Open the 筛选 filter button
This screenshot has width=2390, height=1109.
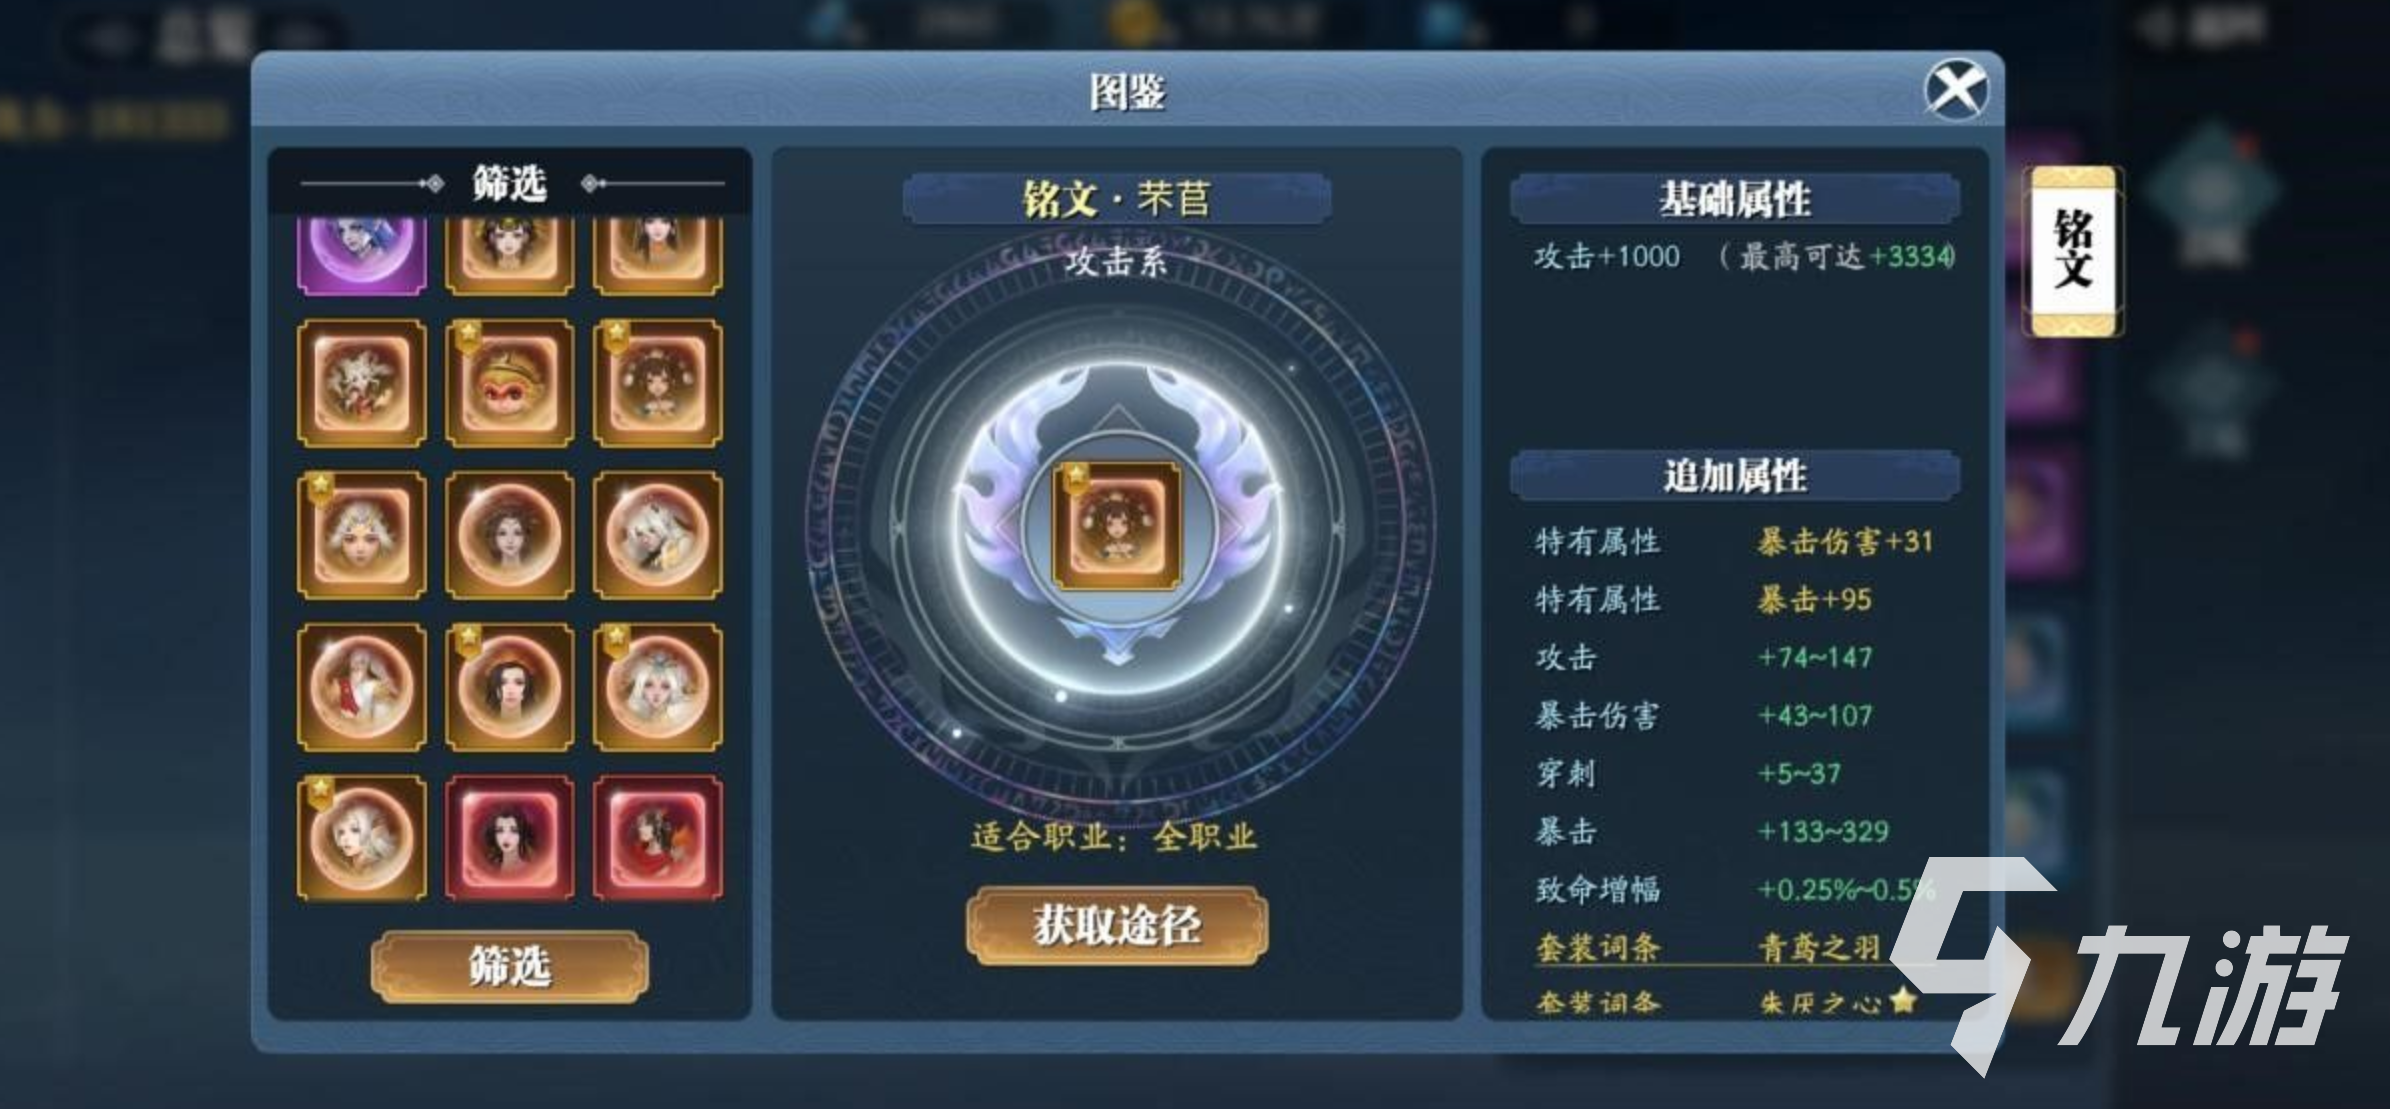tap(509, 966)
